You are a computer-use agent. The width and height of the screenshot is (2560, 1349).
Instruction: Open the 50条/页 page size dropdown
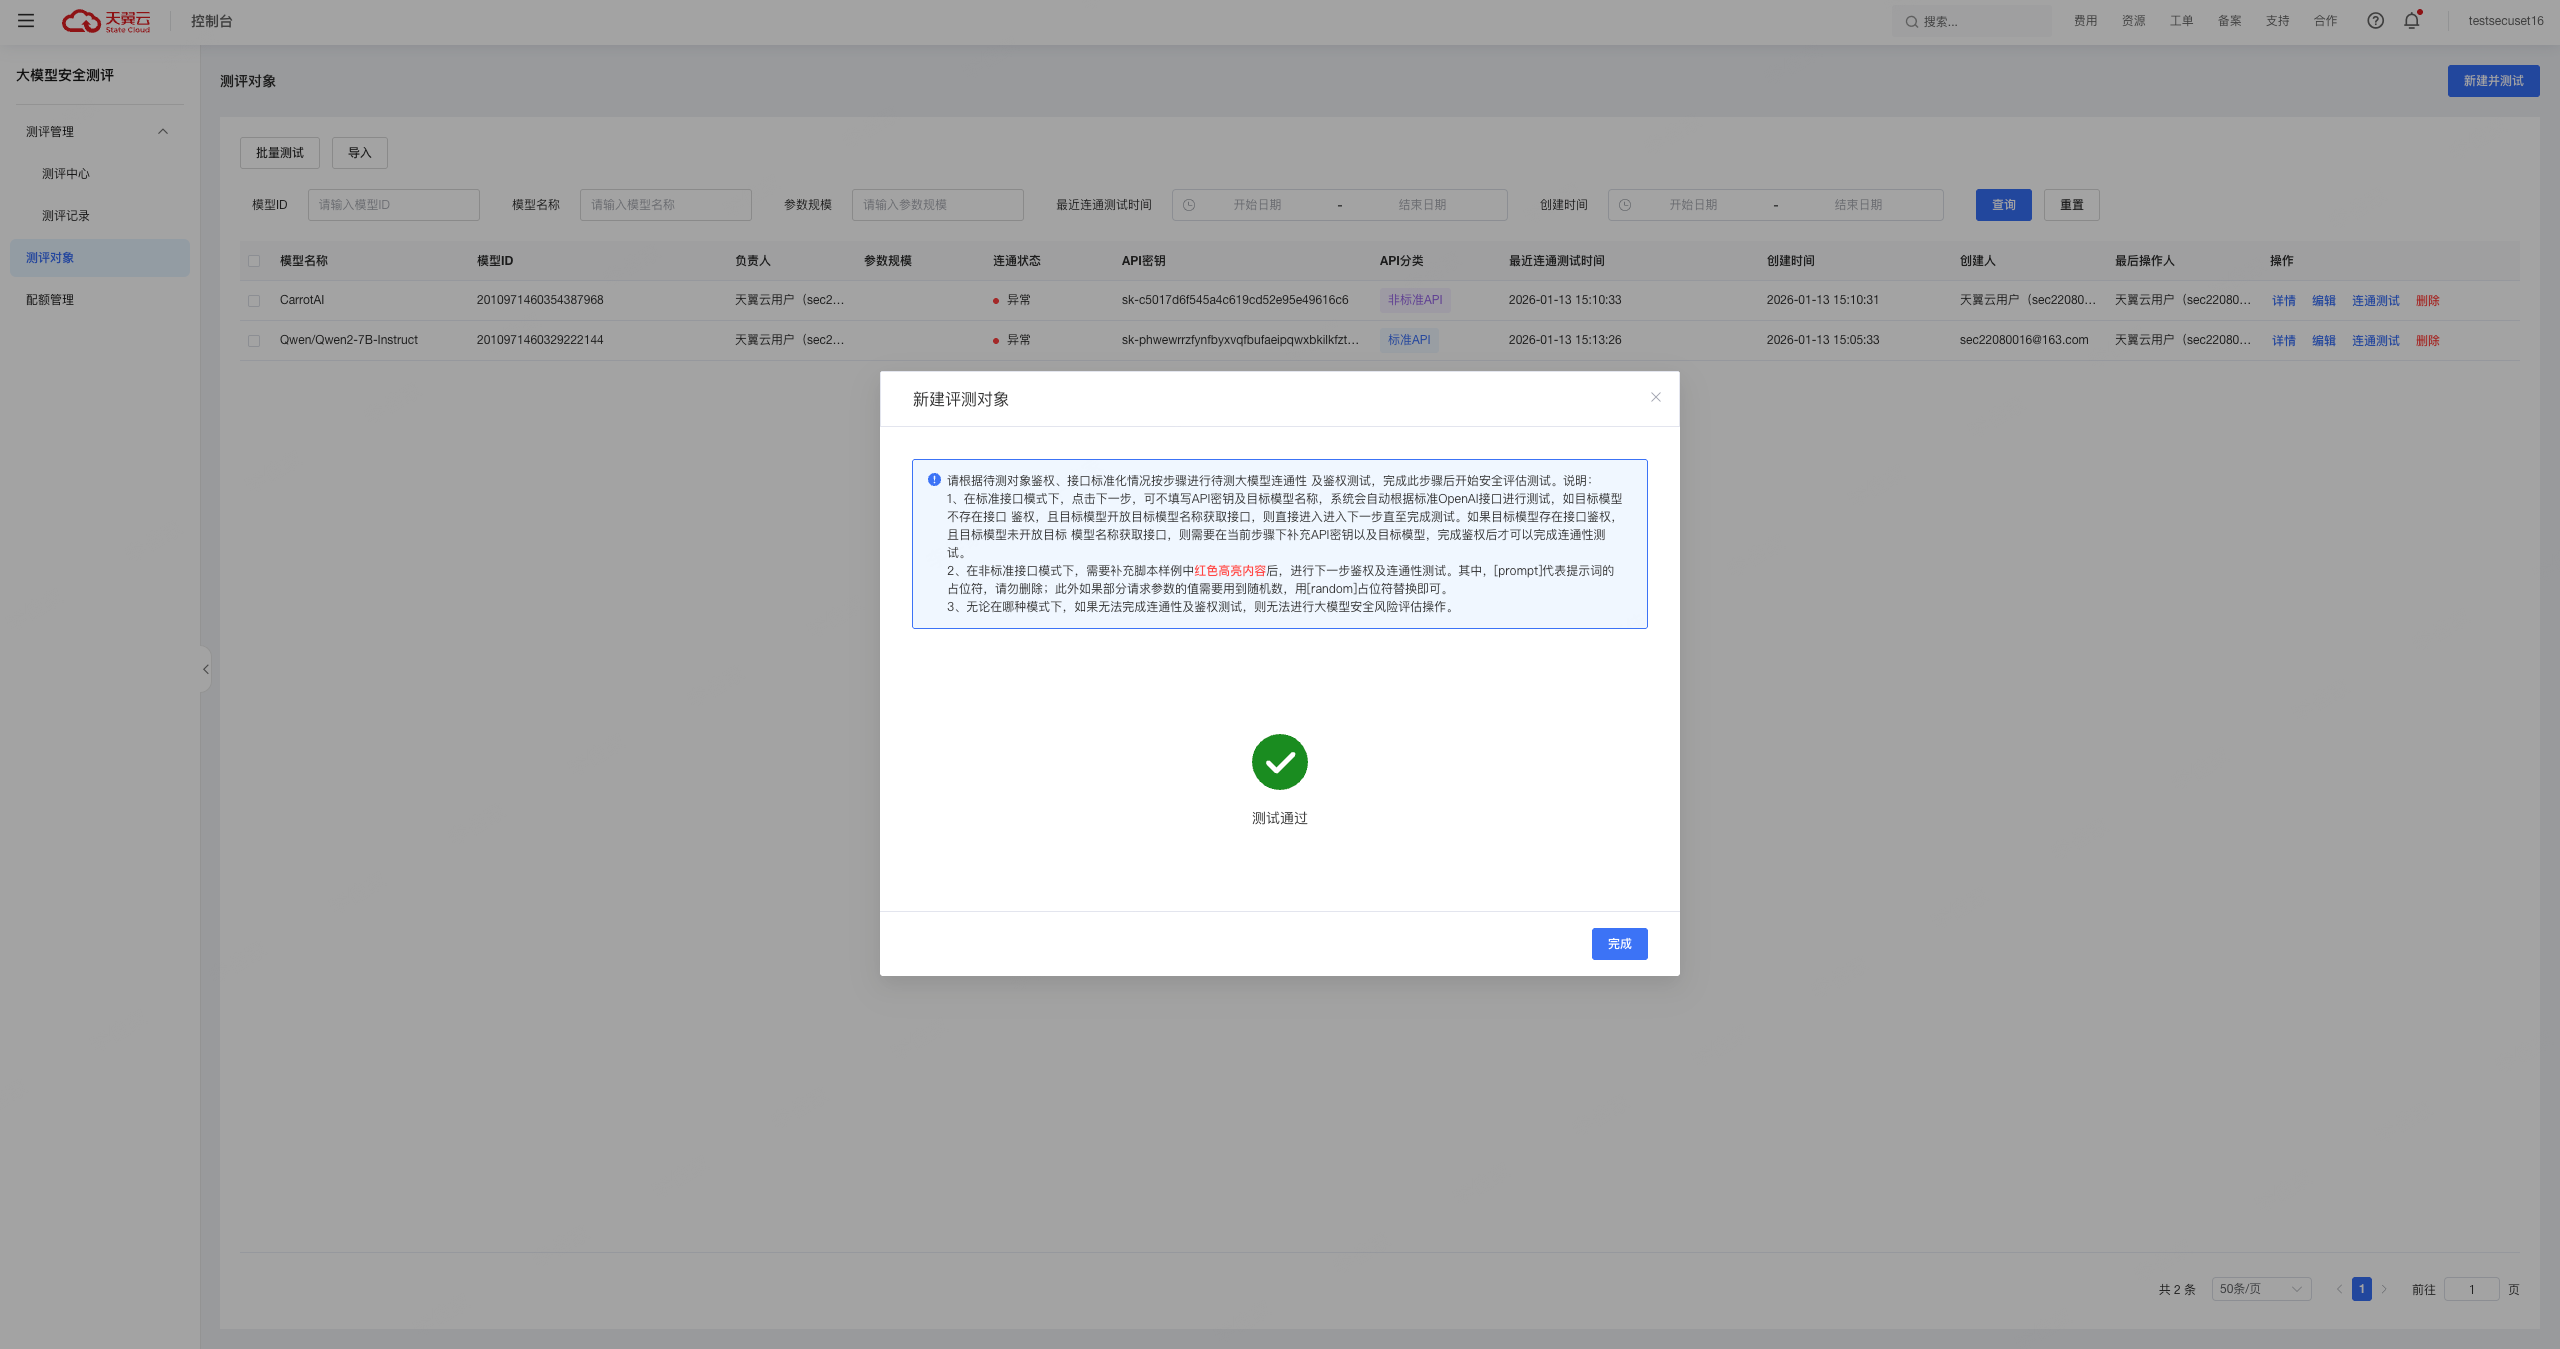point(2260,1289)
